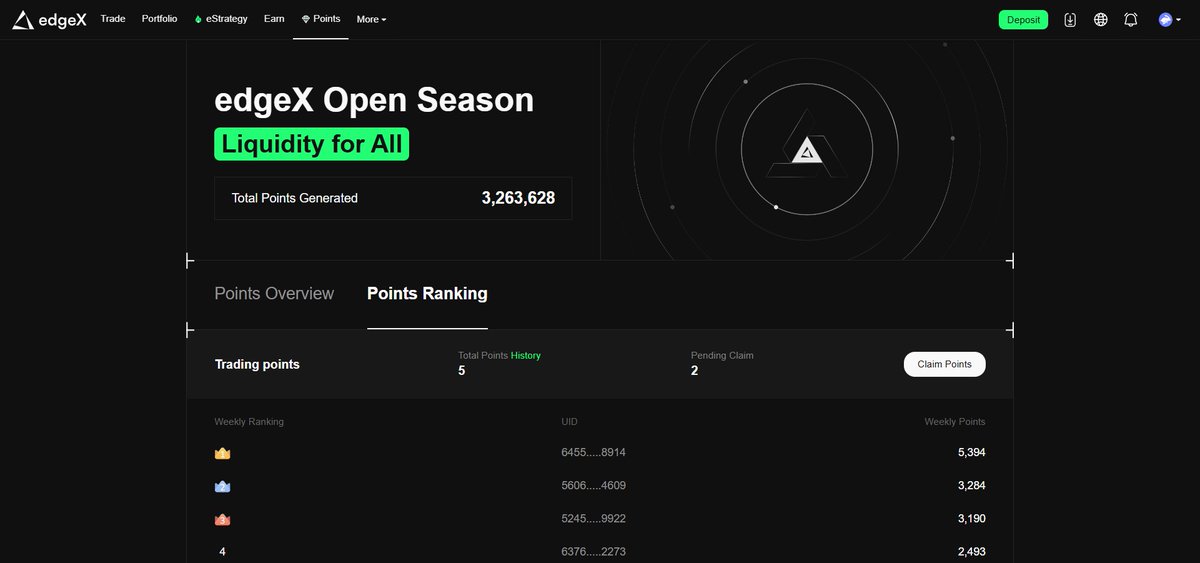
Task: Click the Trading points heading
Action: (x=257, y=364)
